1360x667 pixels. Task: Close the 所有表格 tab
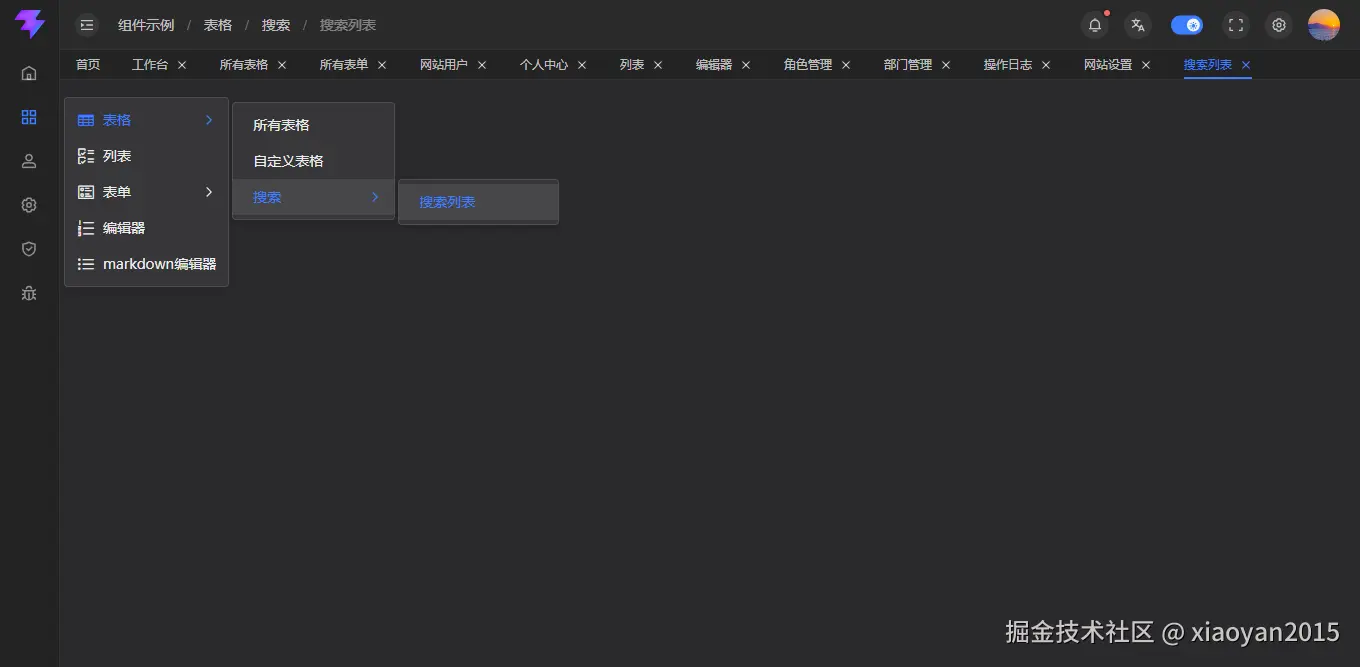tap(282, 65)
